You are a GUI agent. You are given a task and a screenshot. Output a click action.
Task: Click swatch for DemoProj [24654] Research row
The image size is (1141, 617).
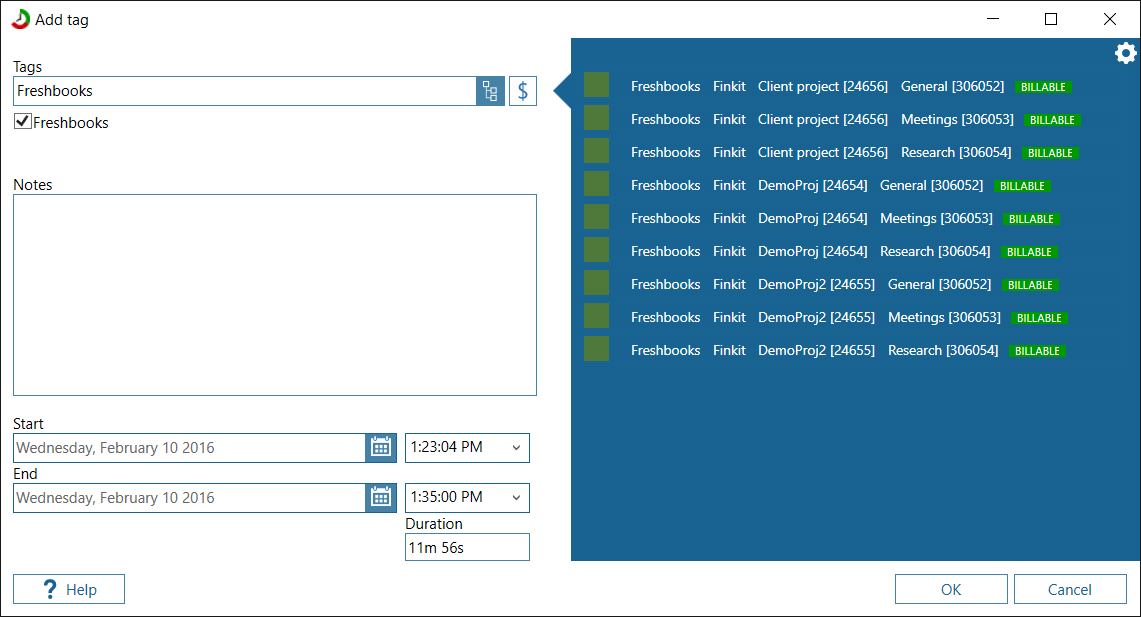pos(597,250)
